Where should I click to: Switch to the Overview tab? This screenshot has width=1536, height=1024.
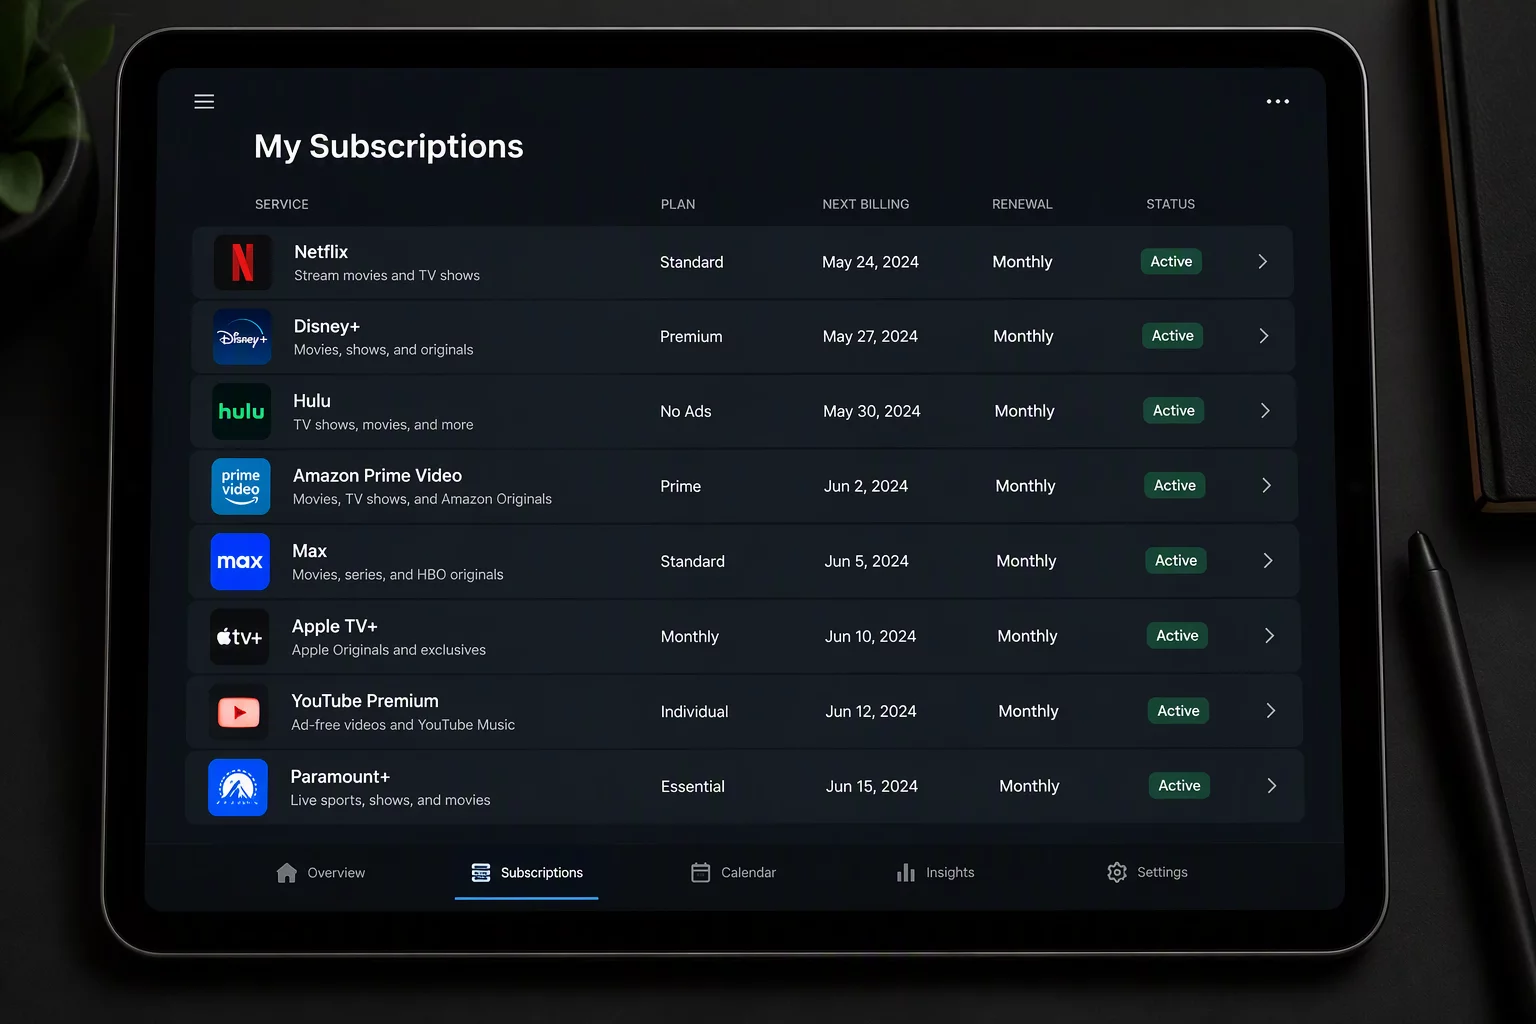tap(321, 873)
